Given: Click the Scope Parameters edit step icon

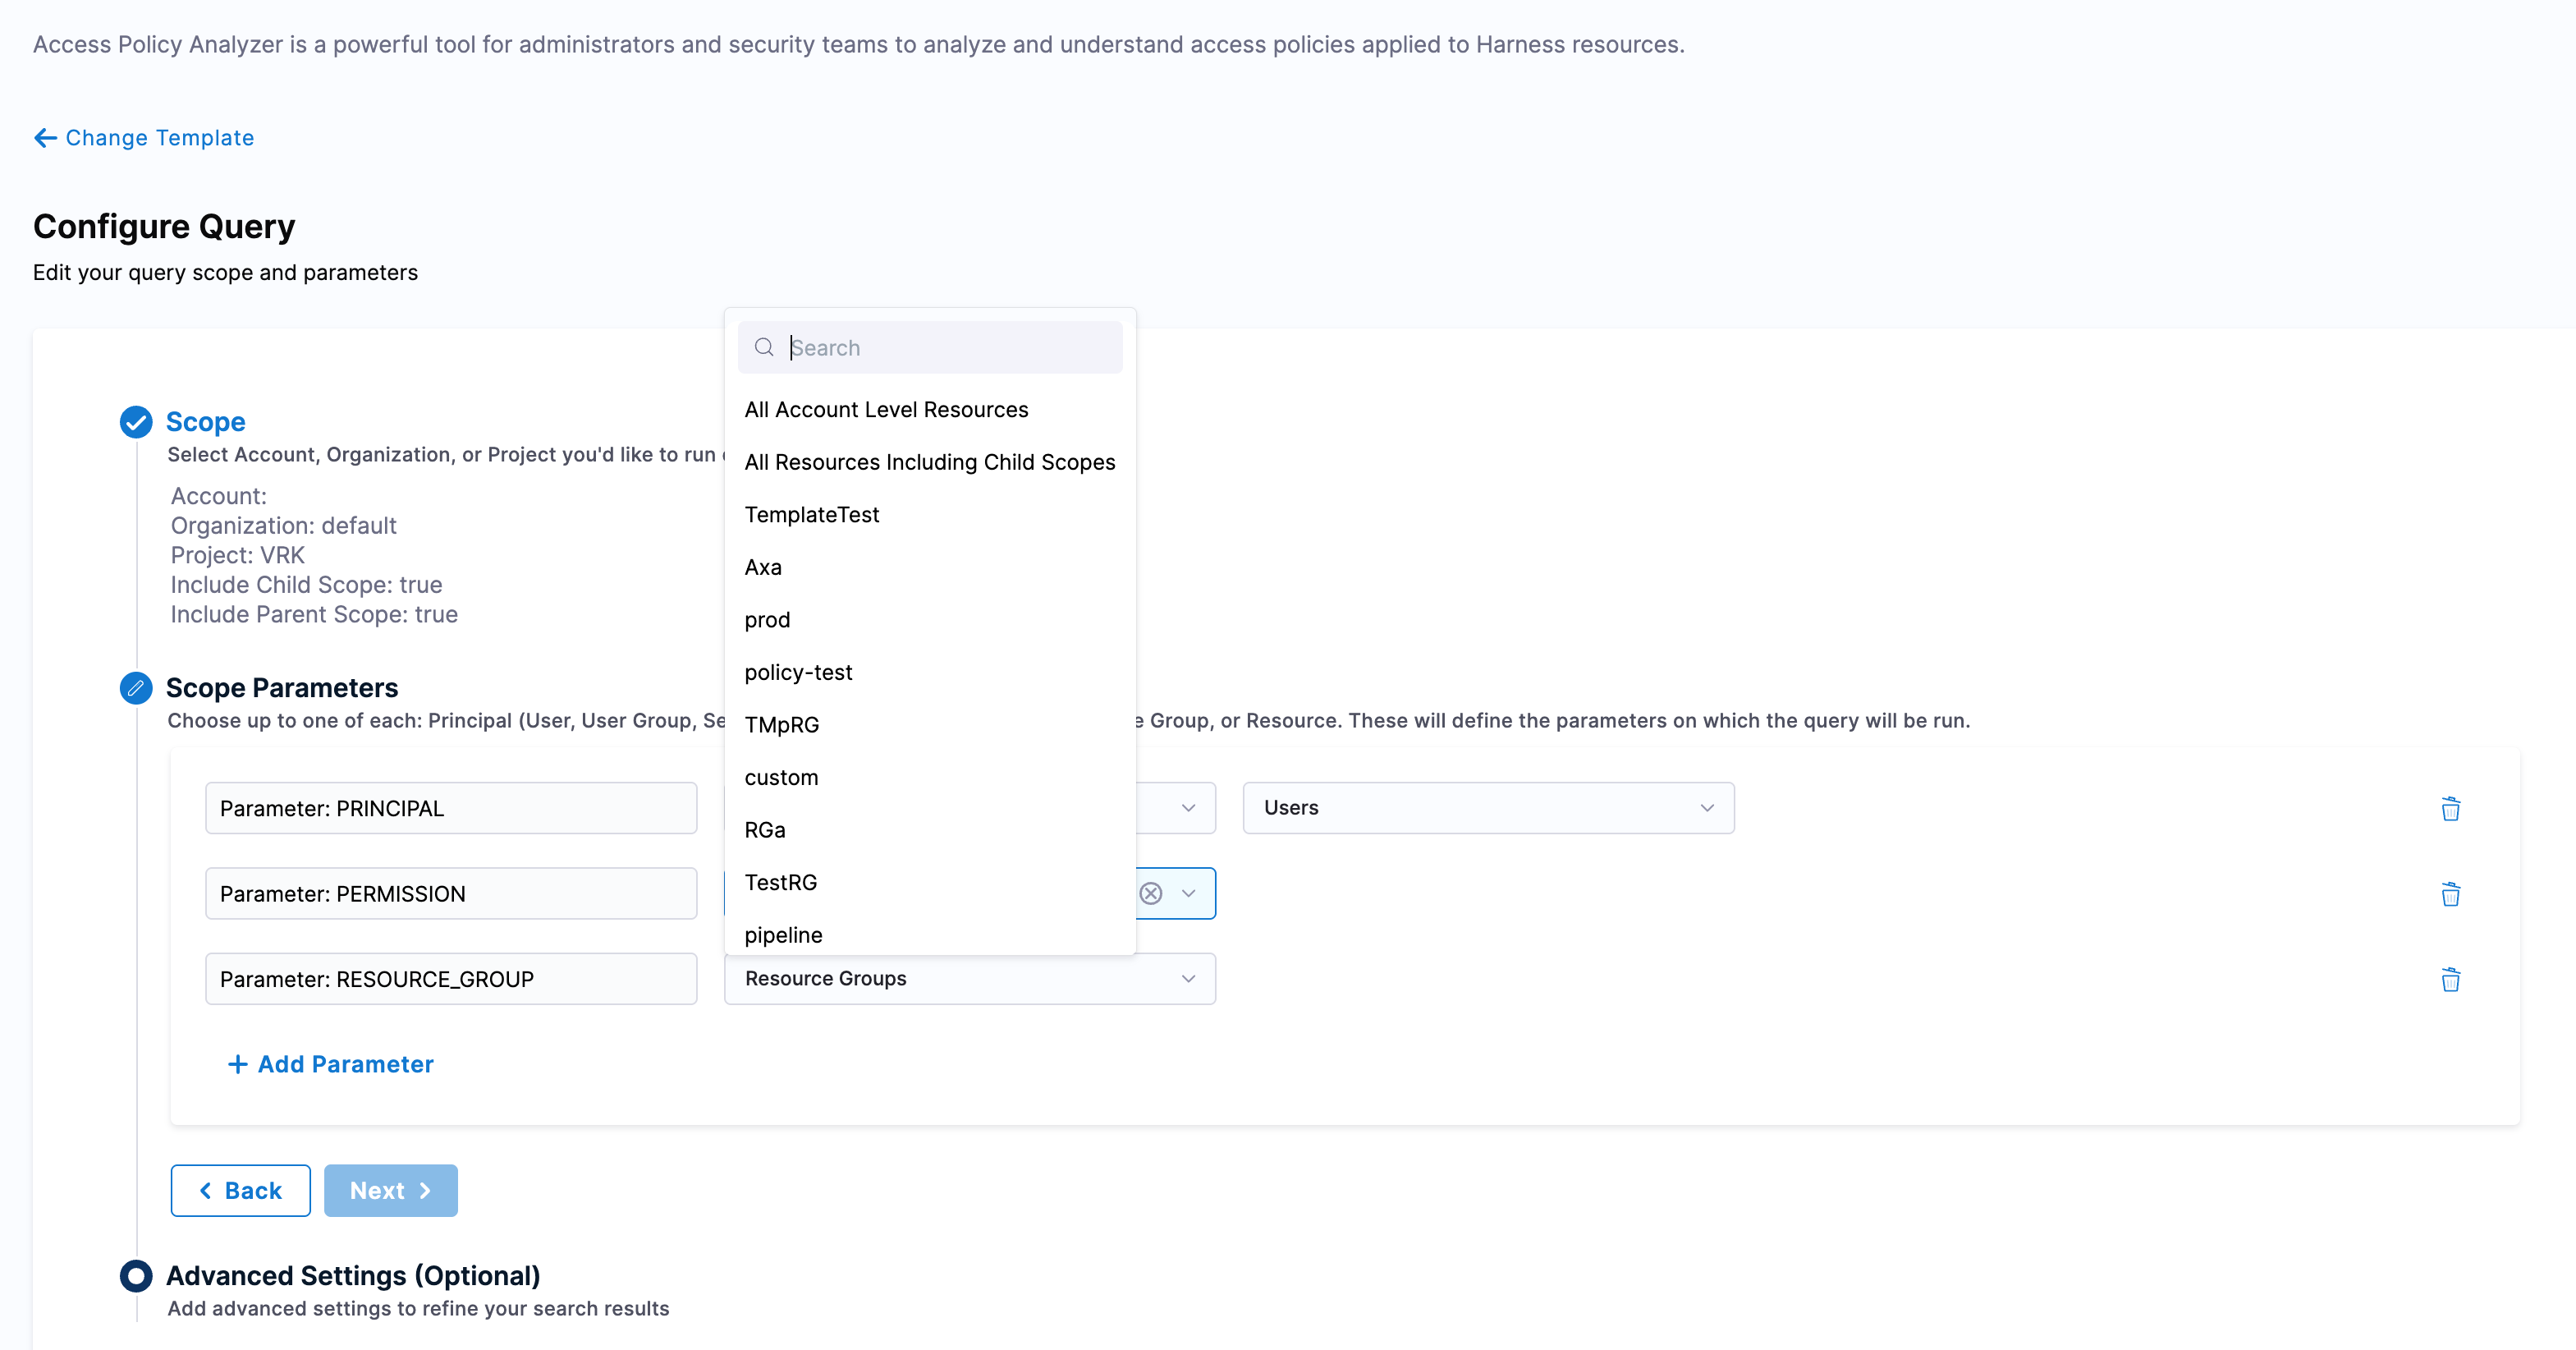Looking at the screenshot, I should (x=136, y=688).
